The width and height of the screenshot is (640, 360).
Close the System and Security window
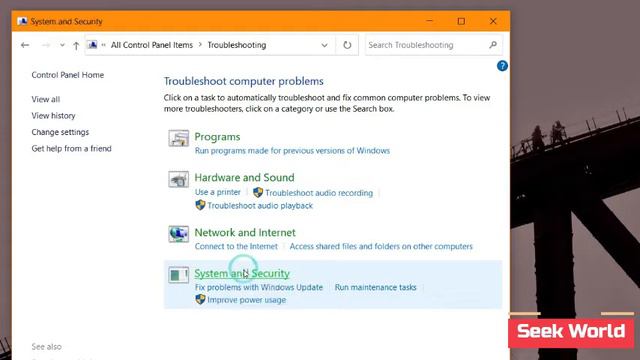pos(493,21)
